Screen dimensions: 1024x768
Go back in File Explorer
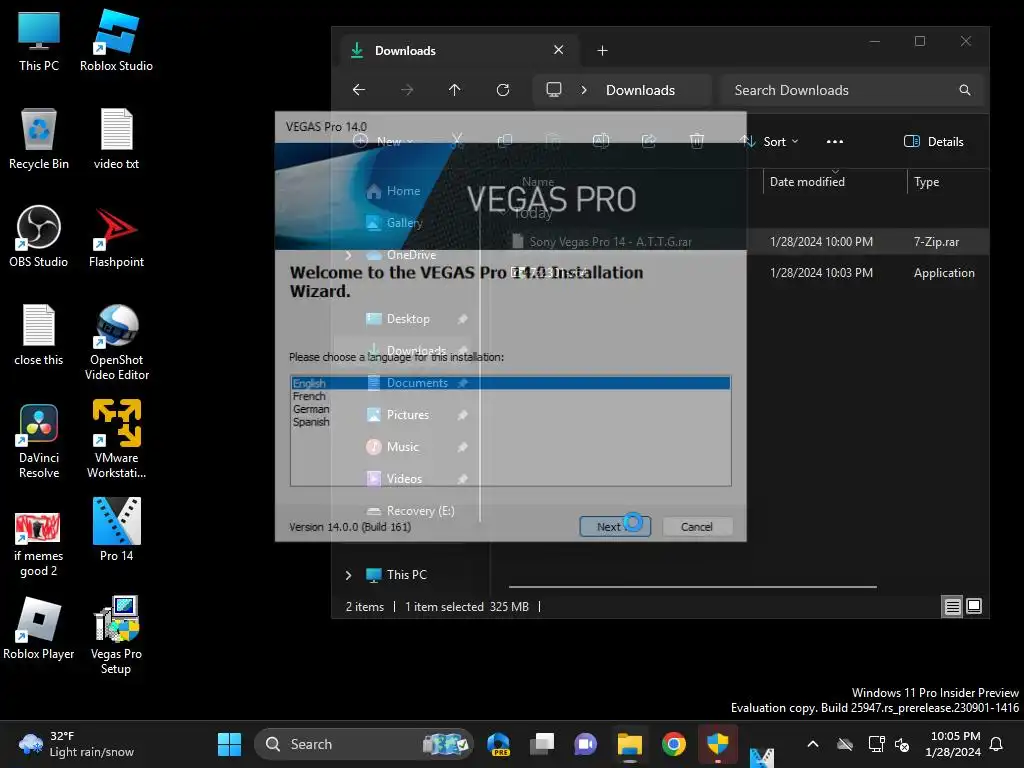pyautogui.click(x=359, y=89)
